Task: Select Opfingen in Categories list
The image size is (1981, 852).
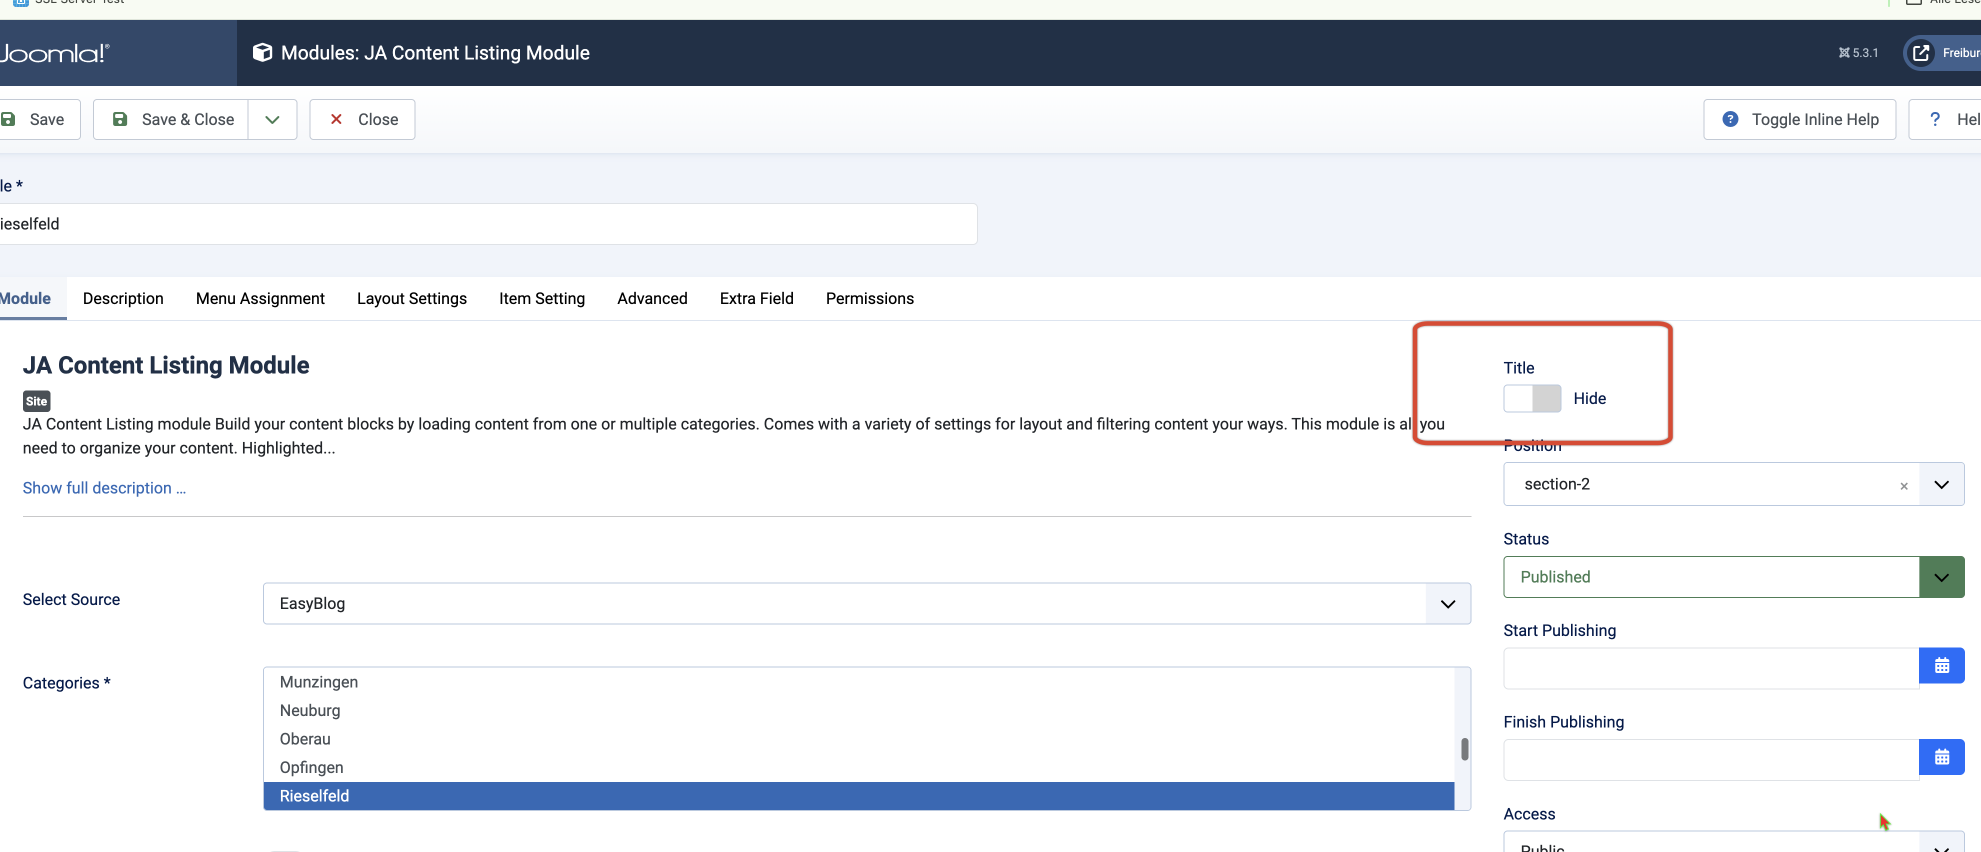Action: 859,767
